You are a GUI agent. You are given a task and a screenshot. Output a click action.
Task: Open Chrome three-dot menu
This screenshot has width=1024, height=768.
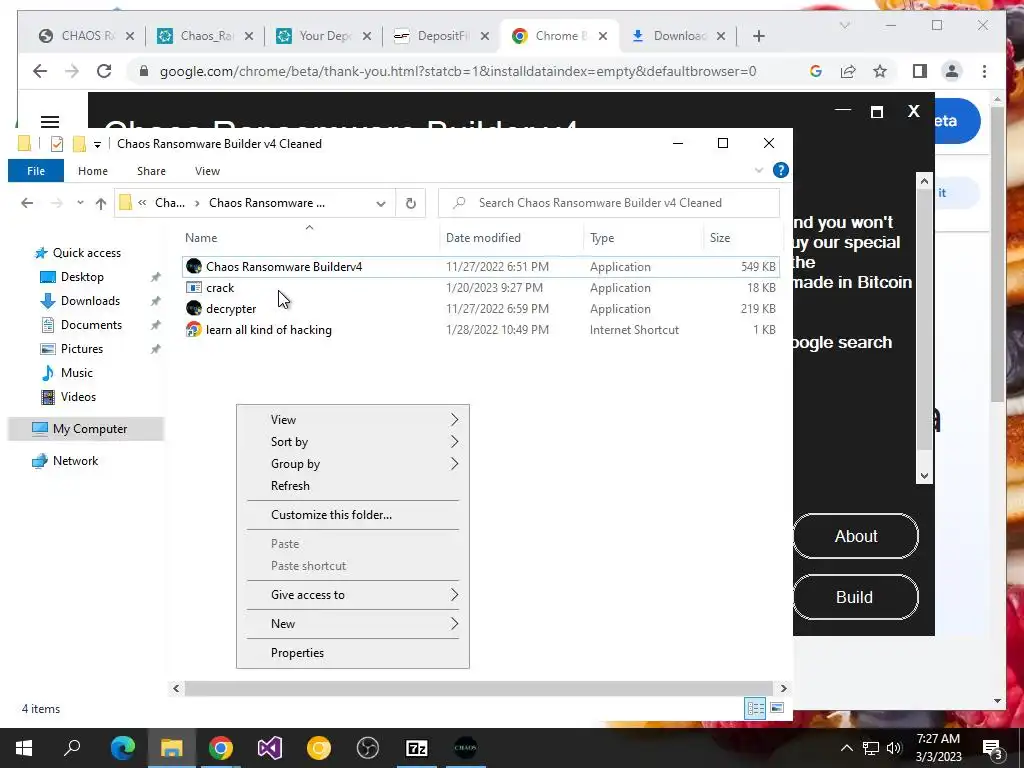coord(984,71)
